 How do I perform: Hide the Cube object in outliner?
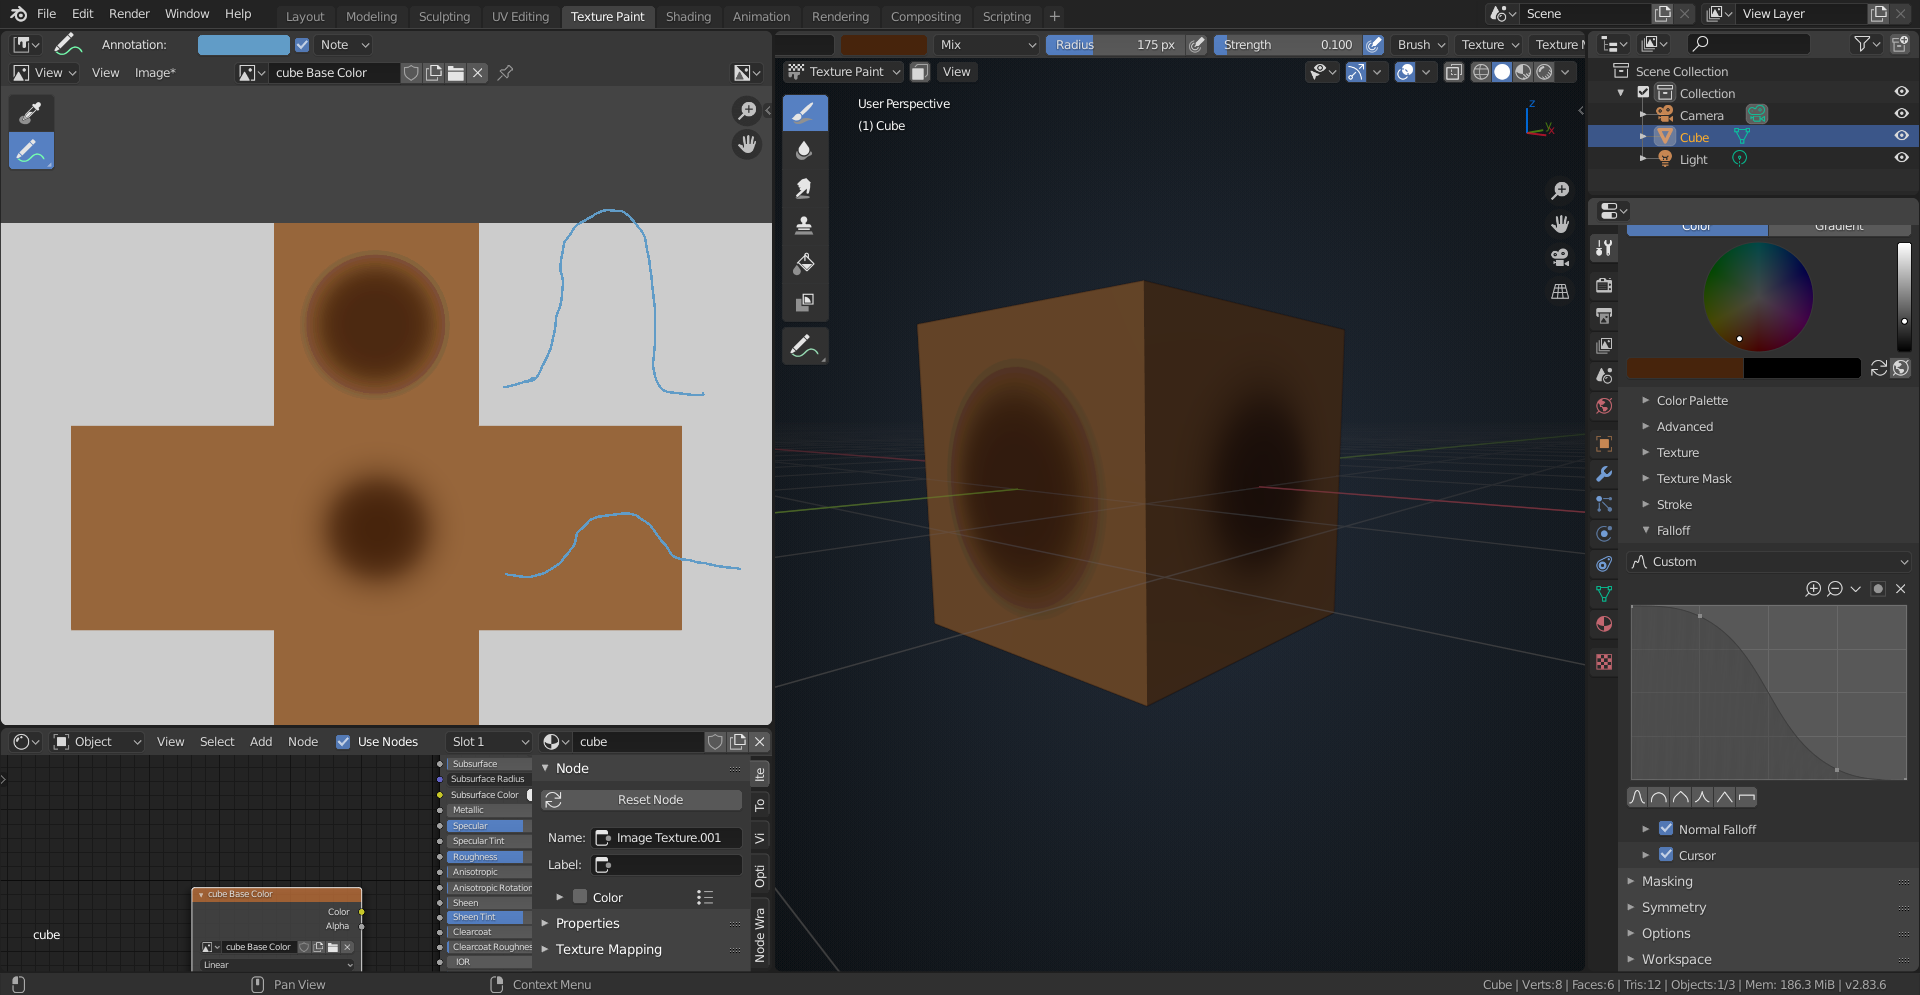[1901, 137]
